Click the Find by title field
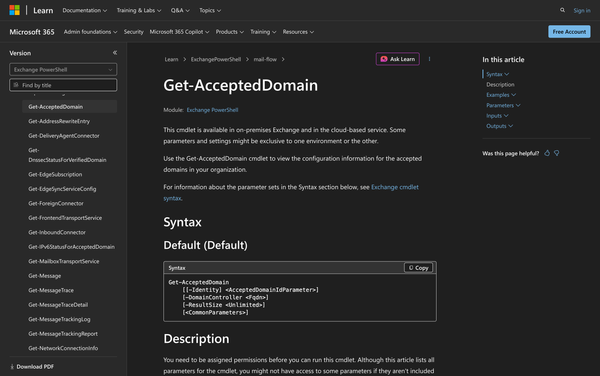This screenshot has width=600, height=376. click(x=63, y=85)
